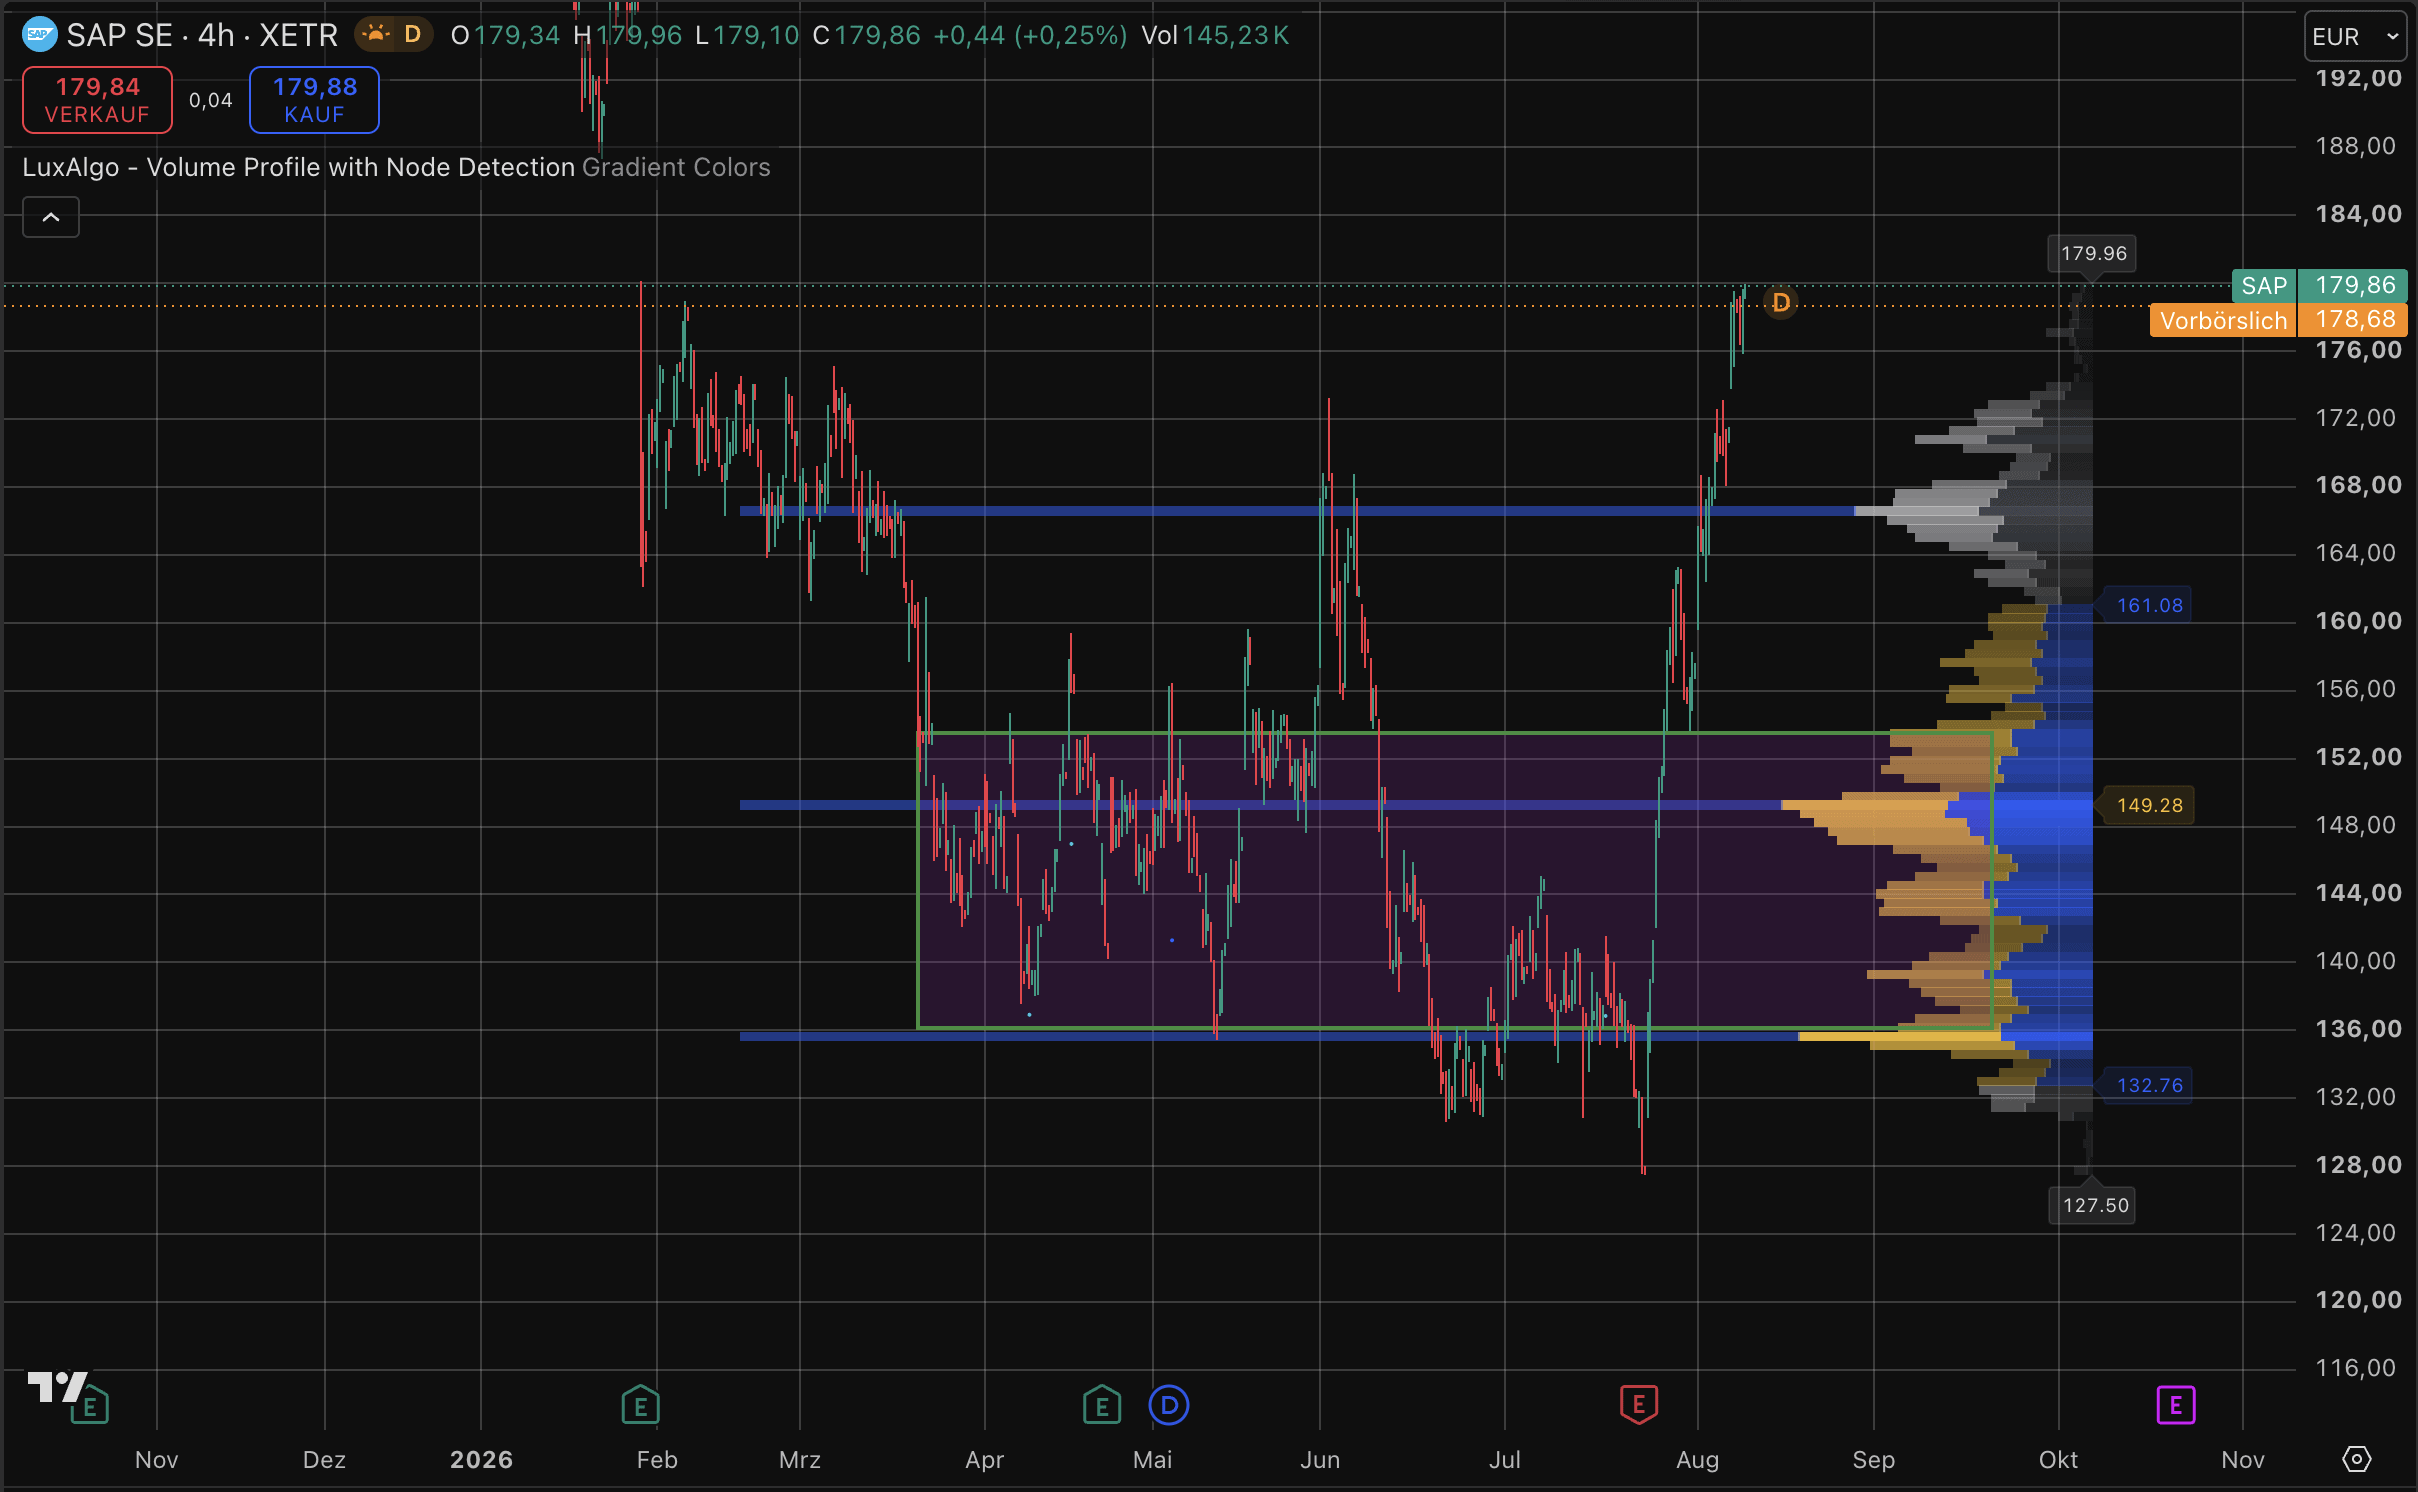The width and height of the screenshot is (2418, 1492).
Task: Click the Okt label on the time axis
Action: pos(2058,1460)
